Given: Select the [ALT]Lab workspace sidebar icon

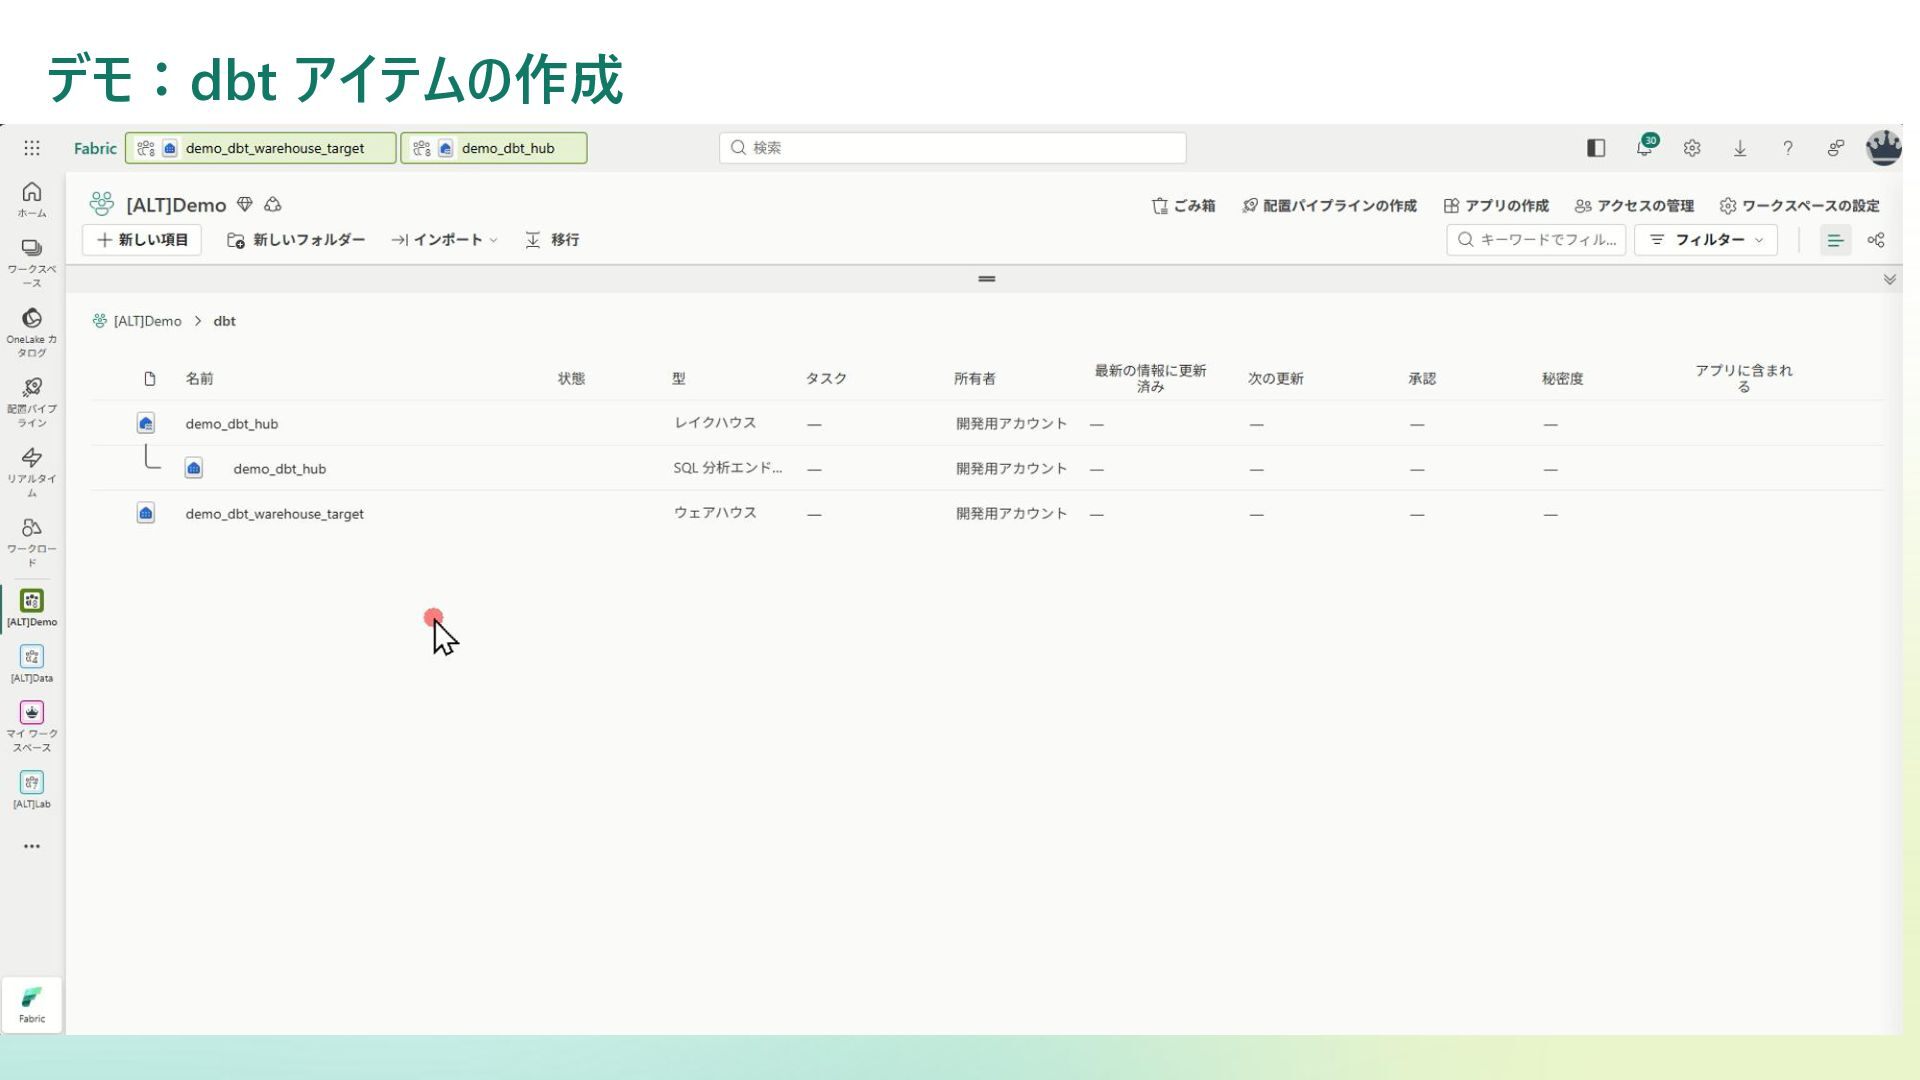Looking at the screenshot, I should (x=32, y=790).
